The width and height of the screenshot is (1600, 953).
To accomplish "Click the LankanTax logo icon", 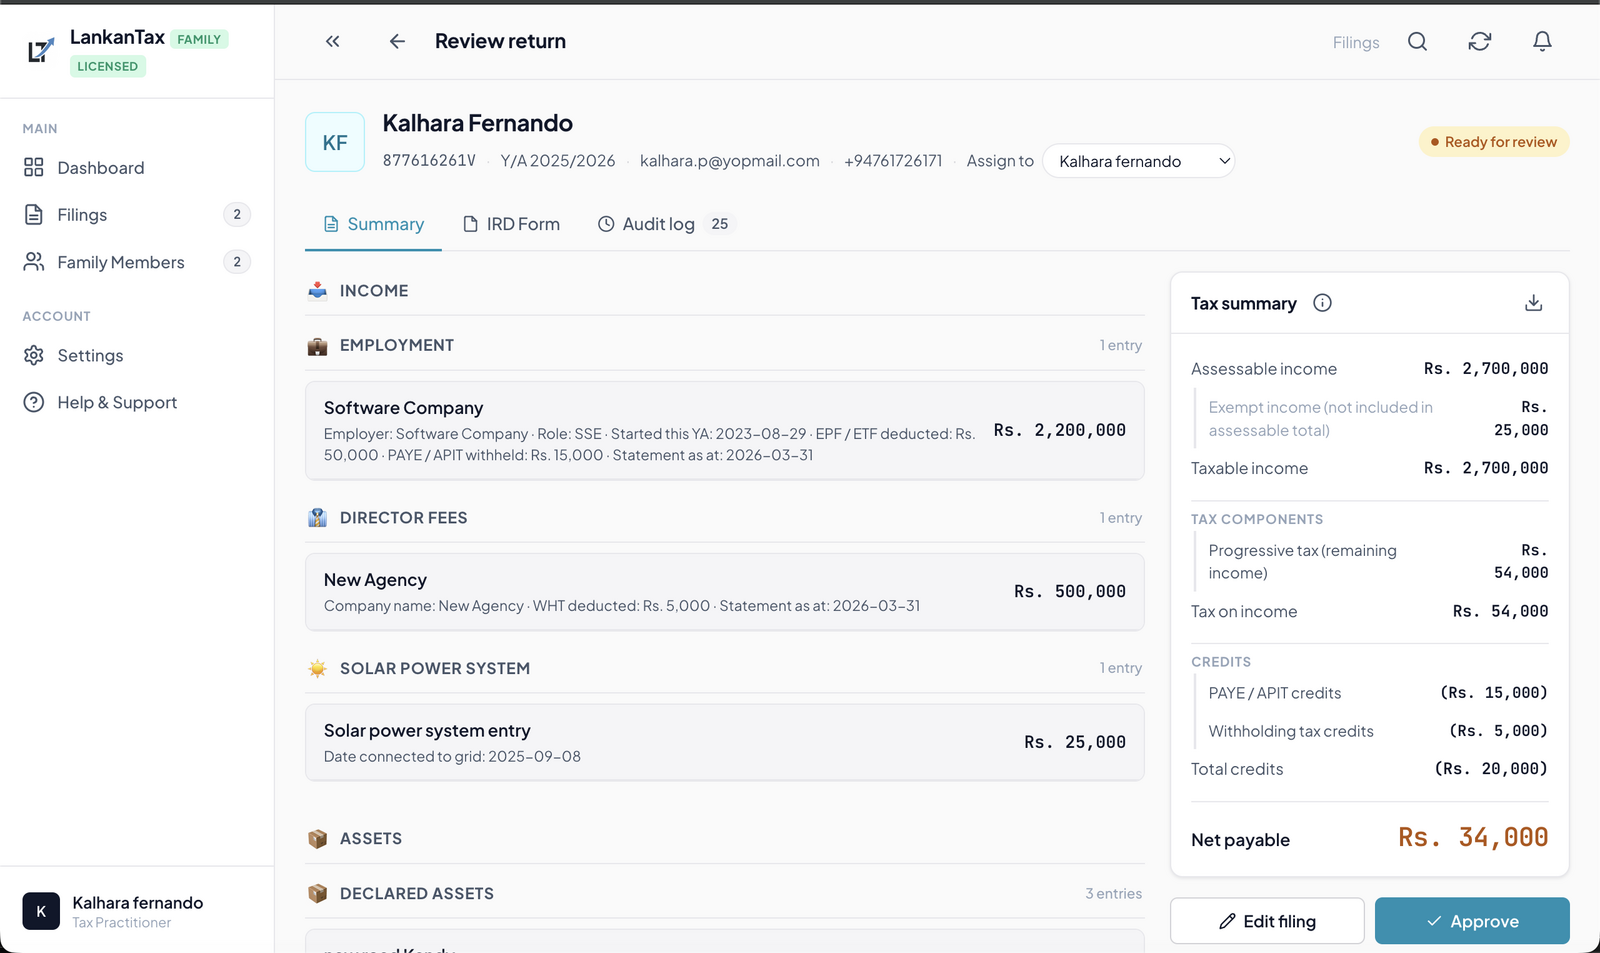I will click(40, 50).
